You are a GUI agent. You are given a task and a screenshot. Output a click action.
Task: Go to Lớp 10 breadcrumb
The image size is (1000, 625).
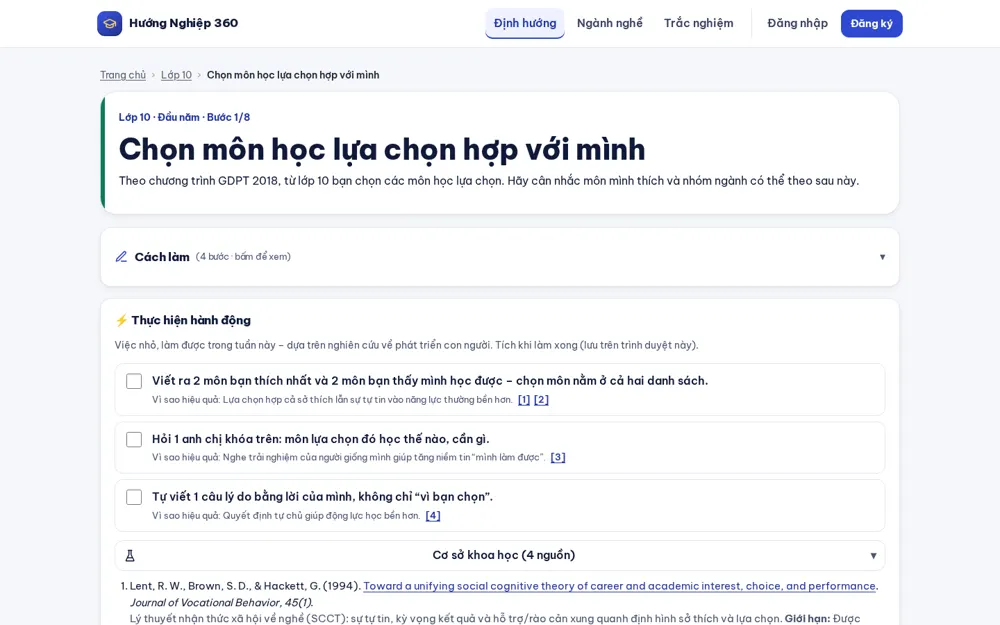pyautogui.click(x=176, y=75)
